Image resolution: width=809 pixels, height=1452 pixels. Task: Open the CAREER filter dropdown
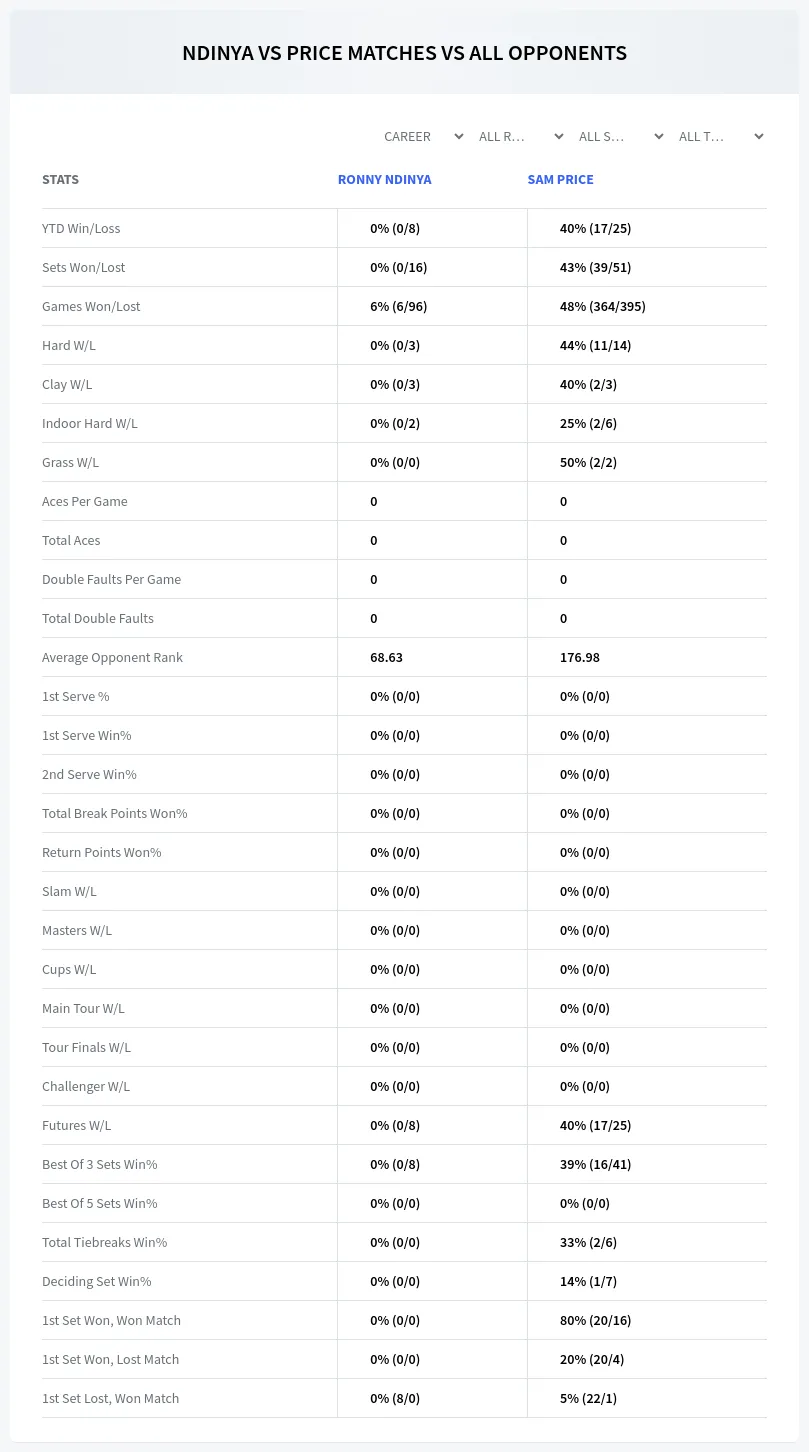(422, 136)
